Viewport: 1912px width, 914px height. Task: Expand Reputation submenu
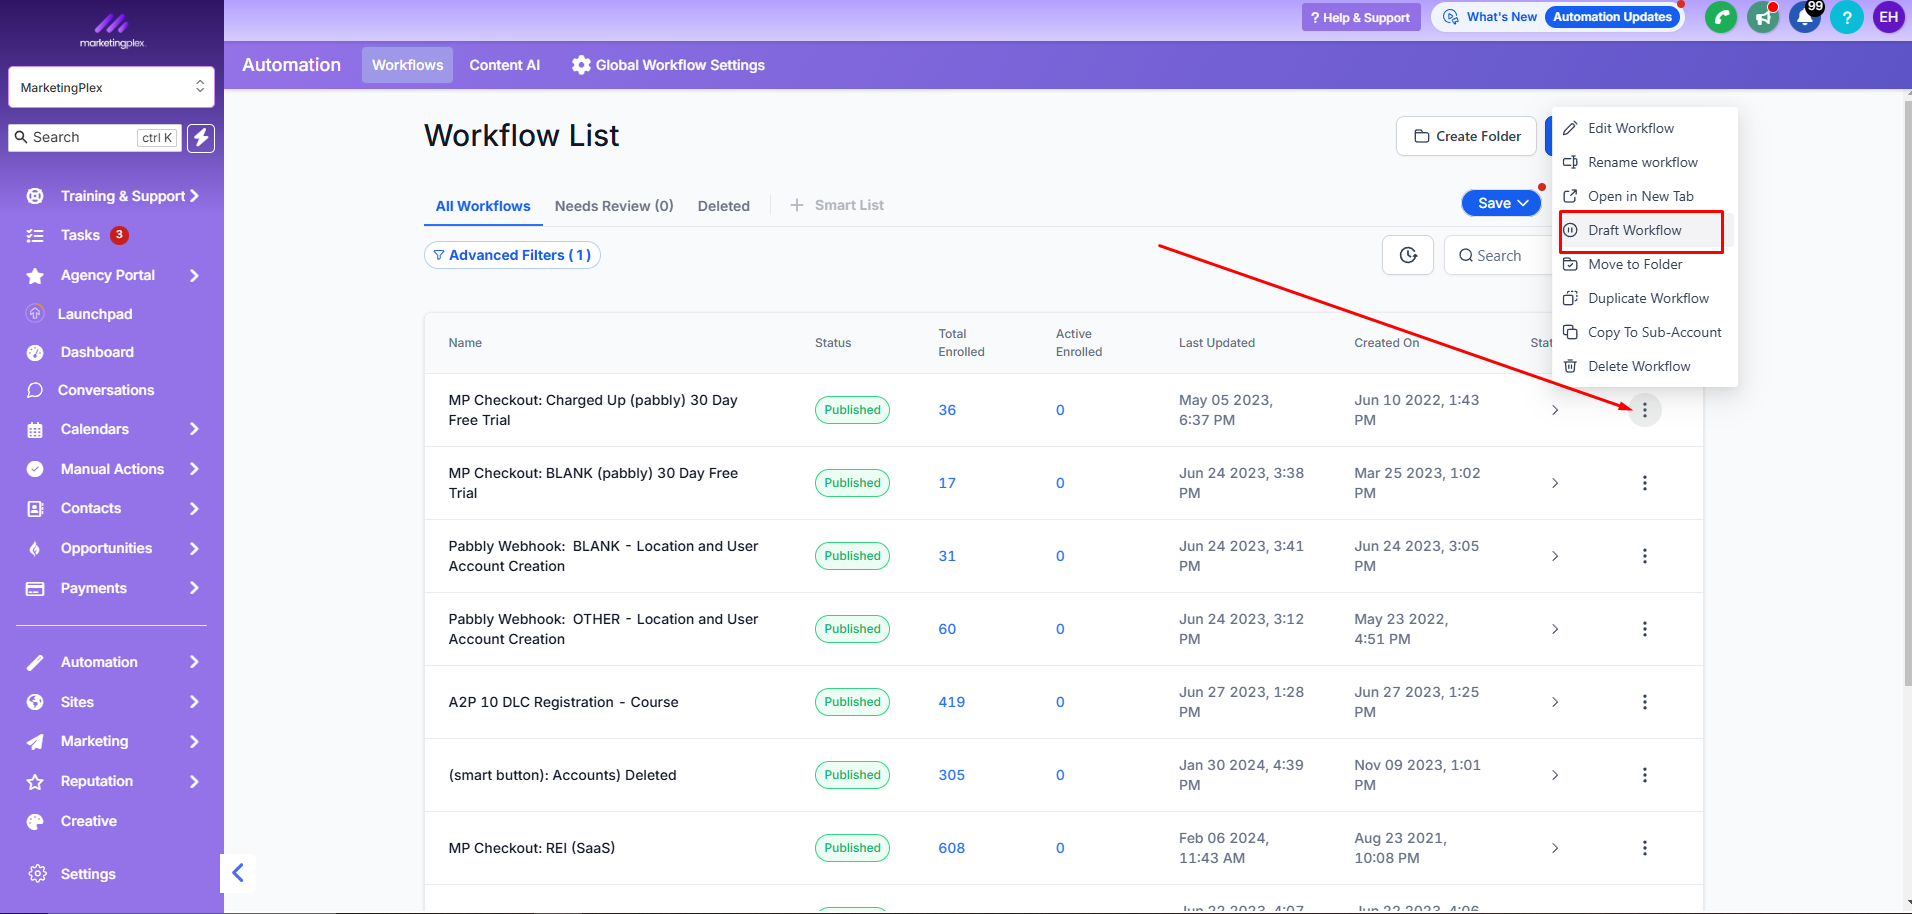(x=194, y=781)
